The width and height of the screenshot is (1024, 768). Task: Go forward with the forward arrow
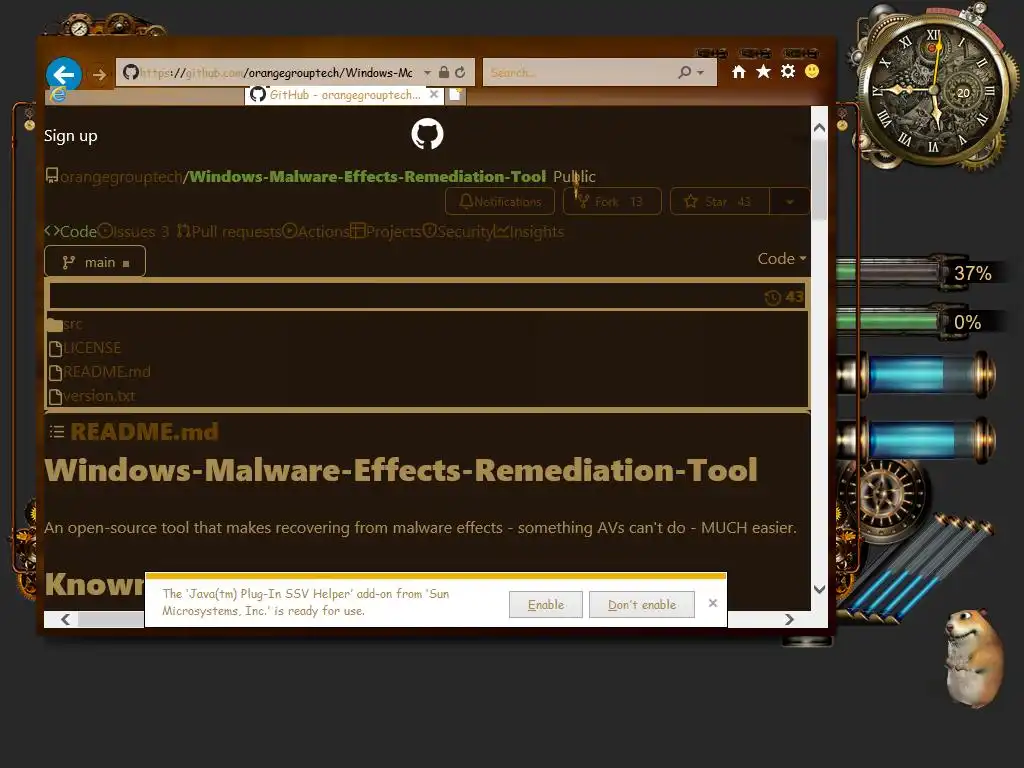pyautogui.click(x=99, y=75)
